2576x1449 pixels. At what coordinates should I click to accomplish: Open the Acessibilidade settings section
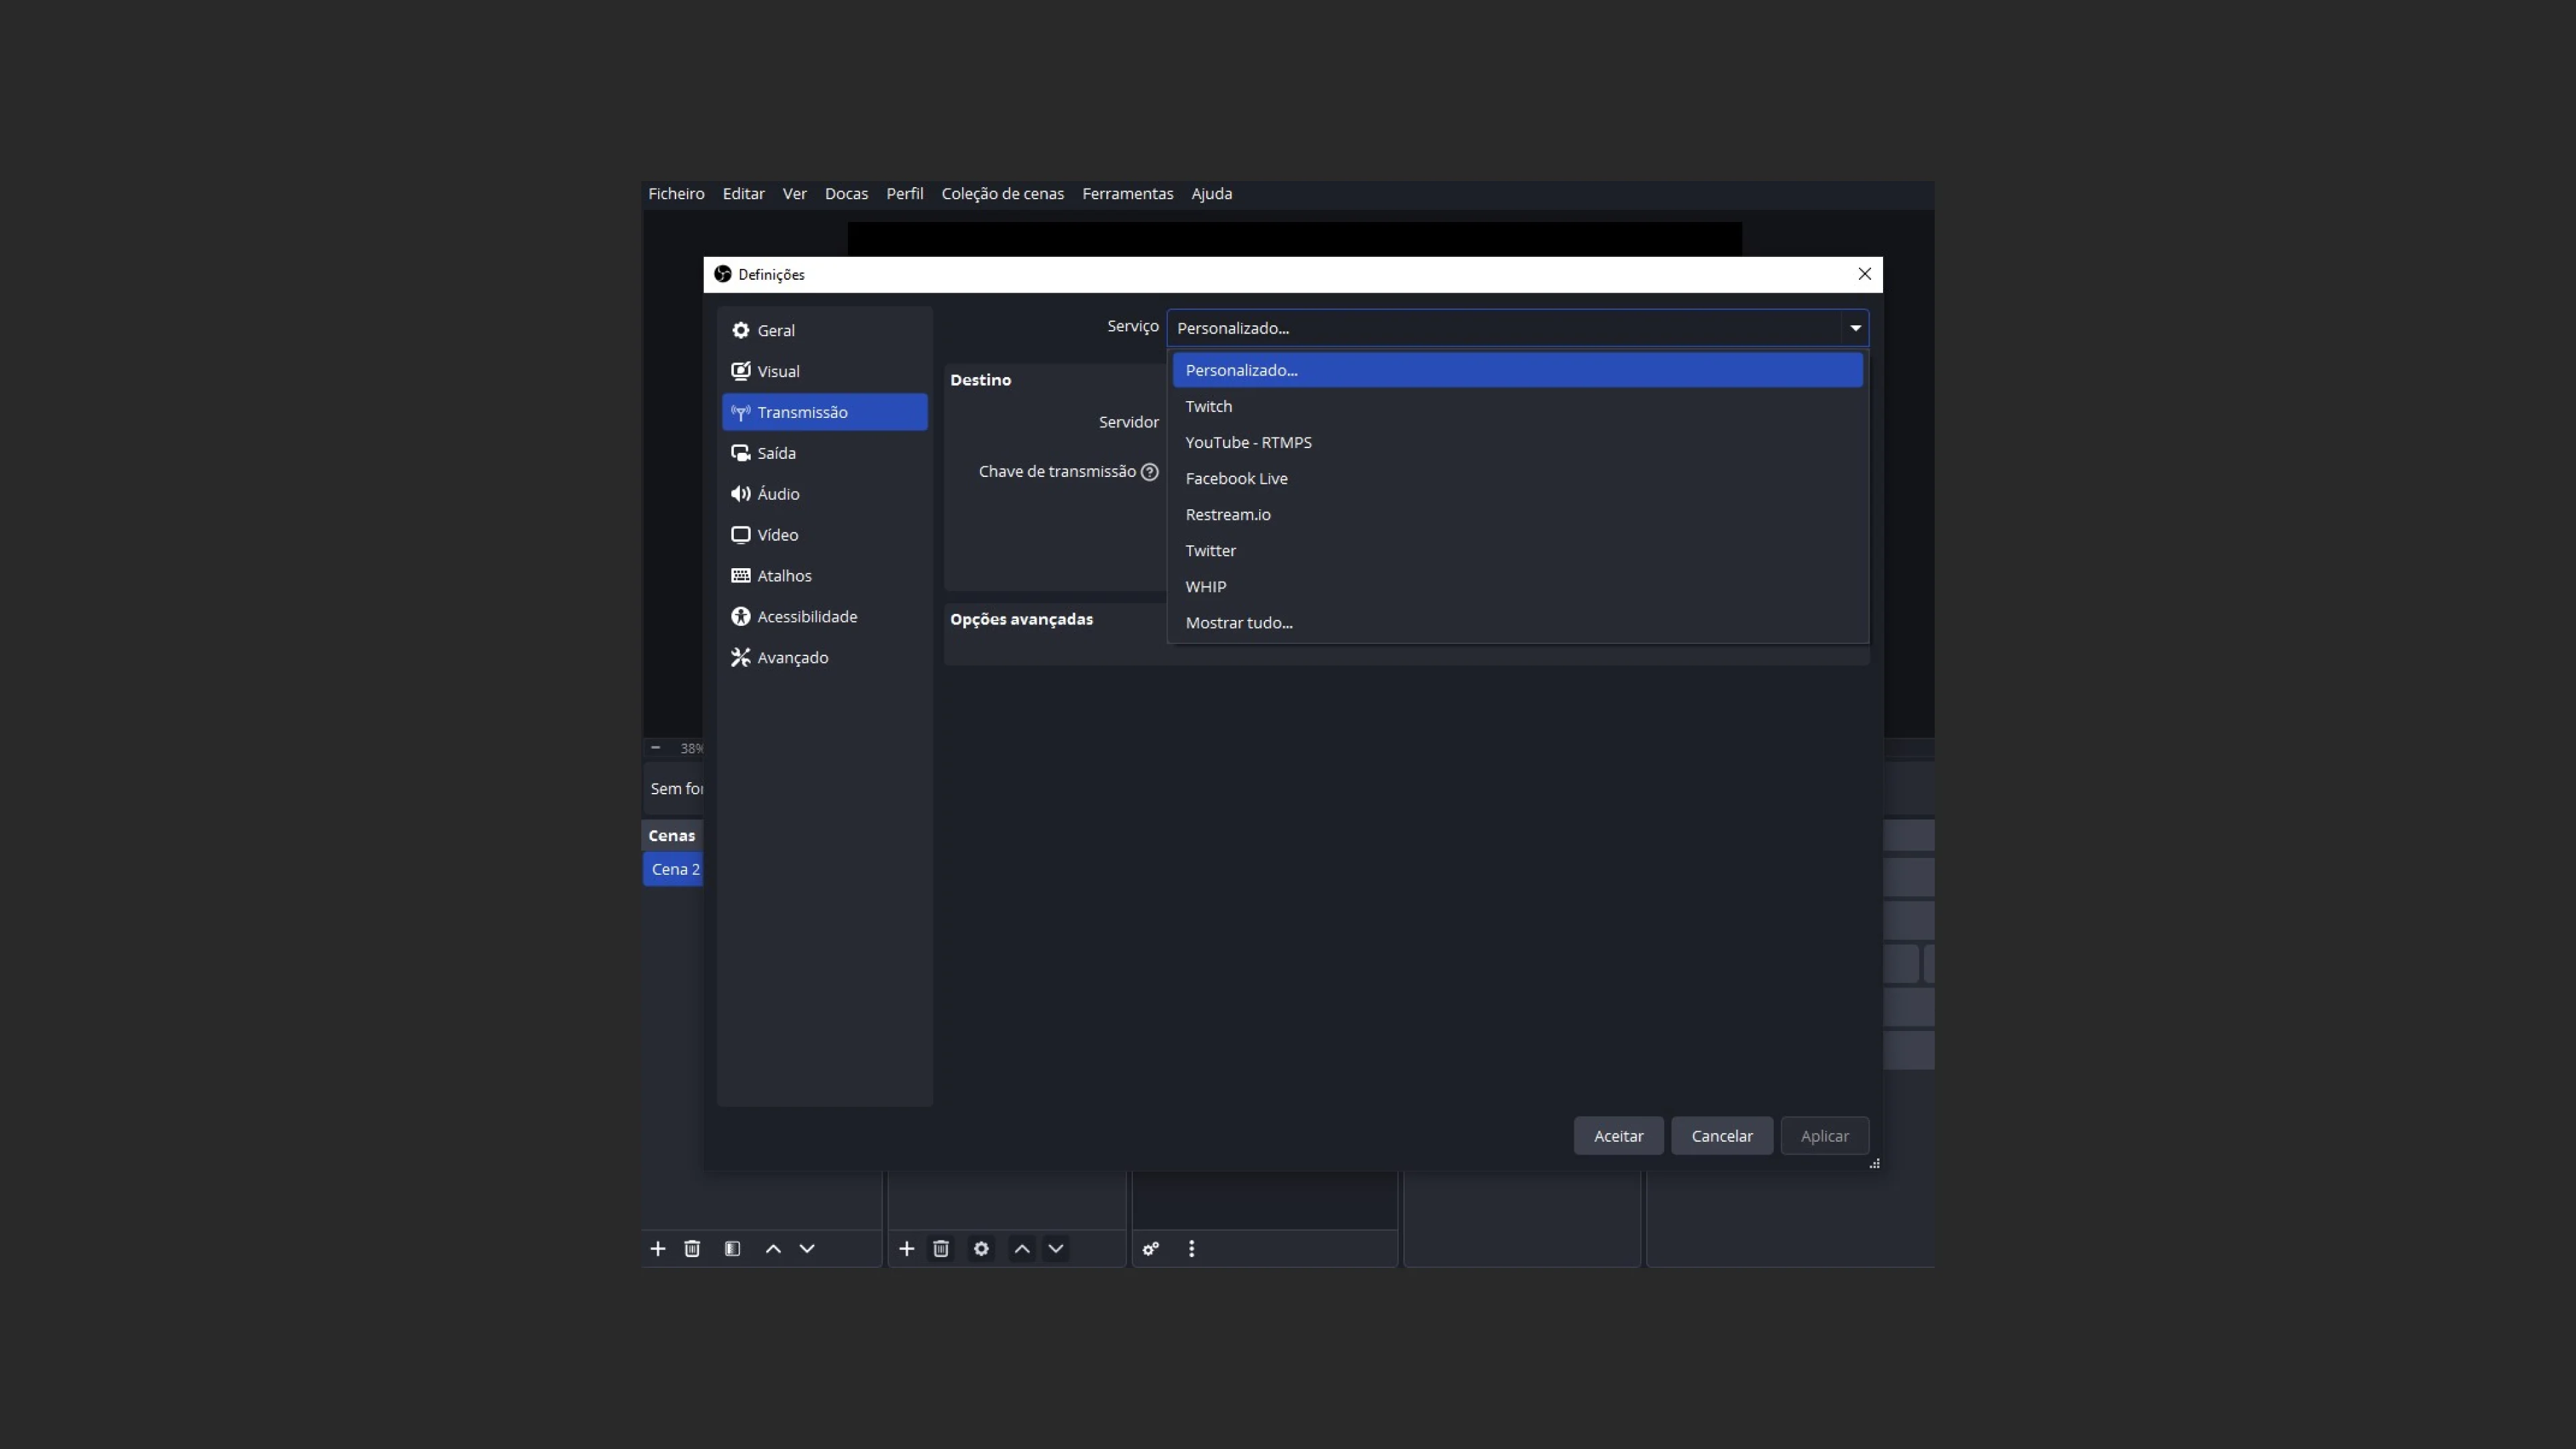824,617
